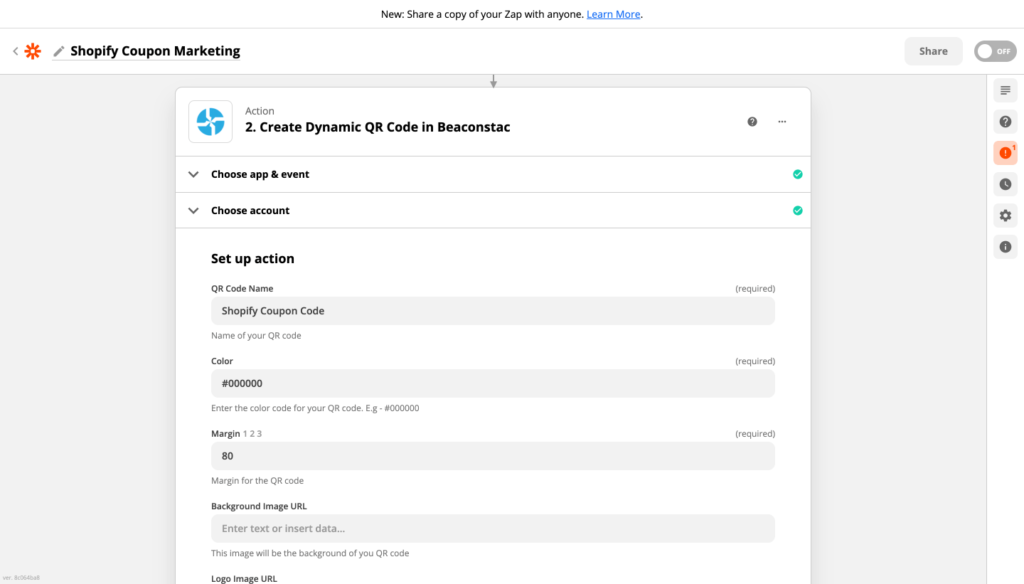Click the info icon in the right sidebar
1024x584 pixels.
click(1005, 246)
